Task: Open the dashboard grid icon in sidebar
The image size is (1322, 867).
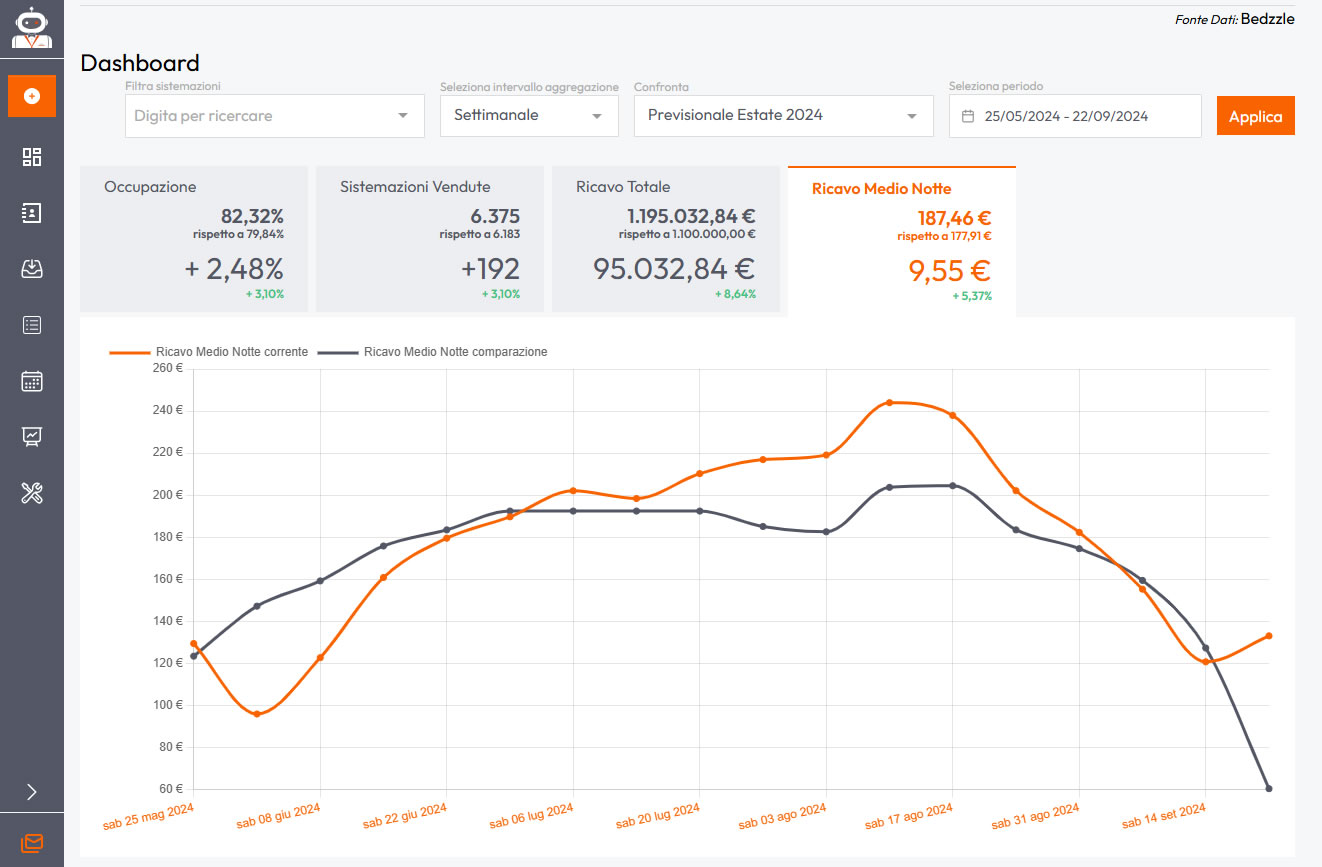Action: point(32,157)
